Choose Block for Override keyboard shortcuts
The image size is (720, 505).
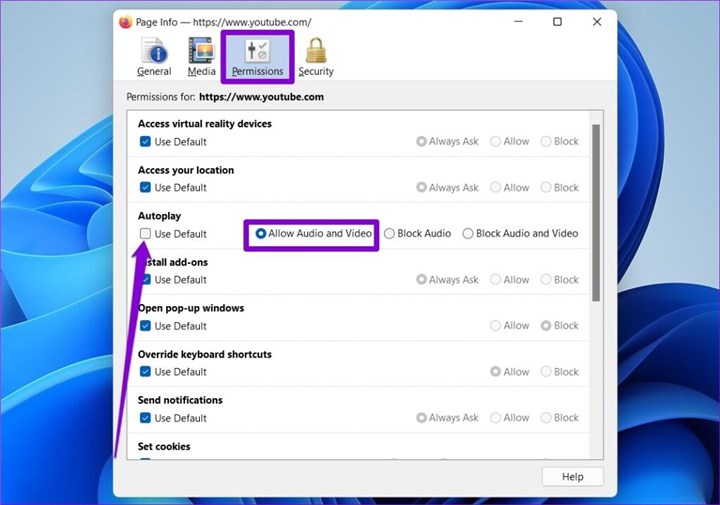pos(546,371)
